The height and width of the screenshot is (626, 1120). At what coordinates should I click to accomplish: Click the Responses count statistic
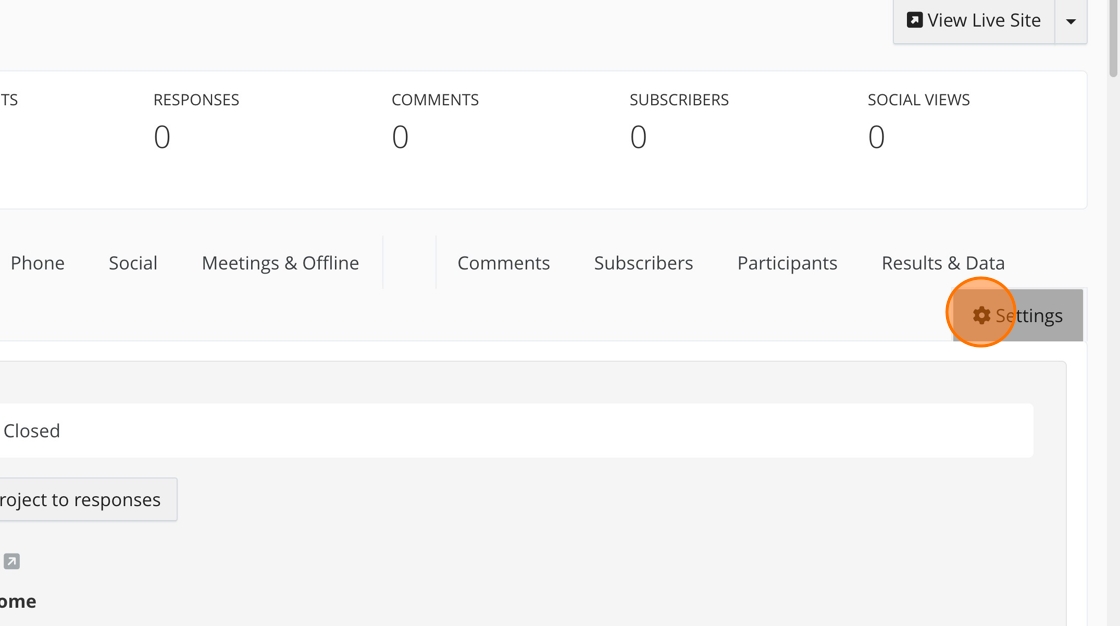tap(162, 137)
